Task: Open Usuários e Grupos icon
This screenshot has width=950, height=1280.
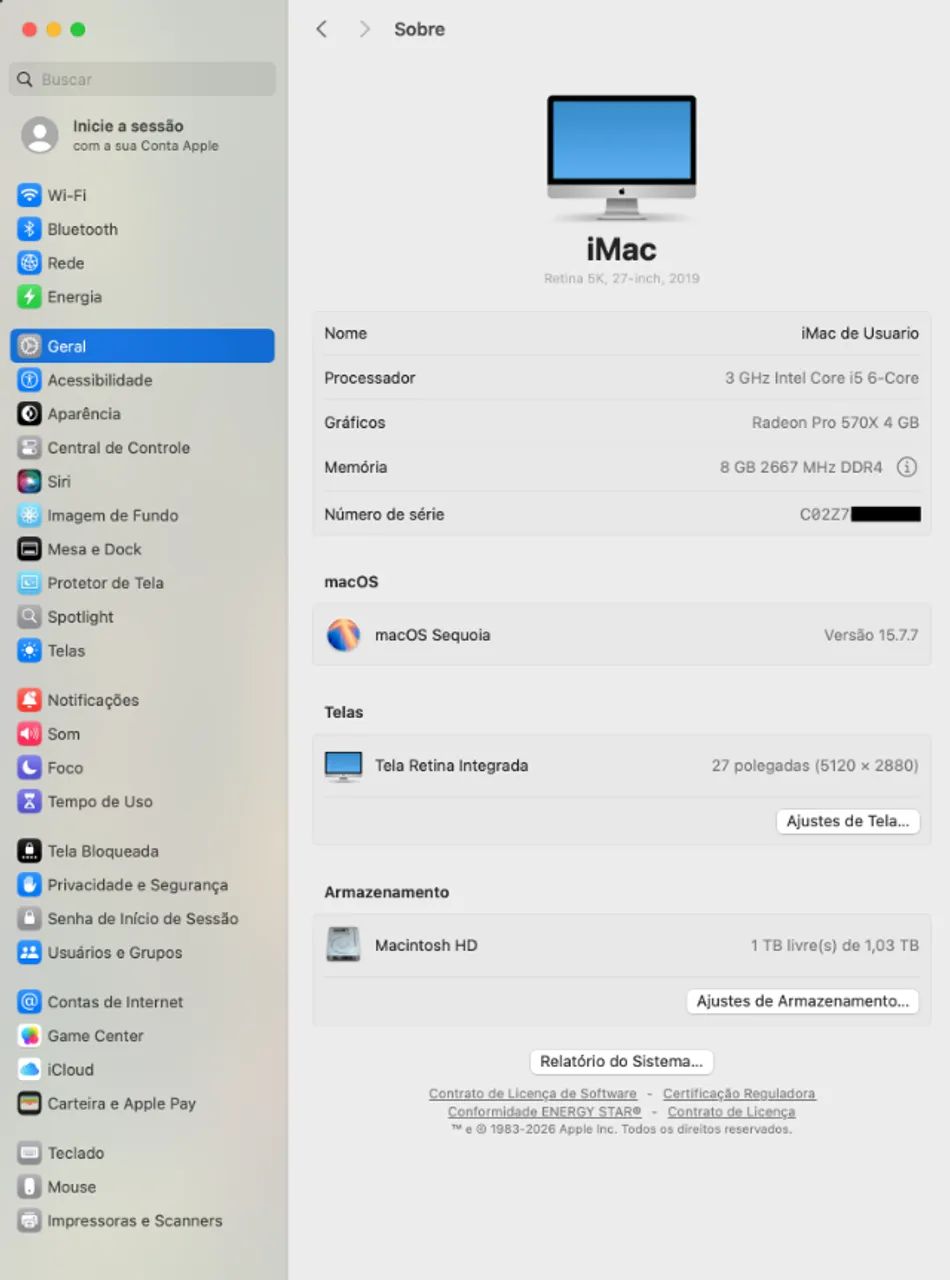Action: coord(30,953)
